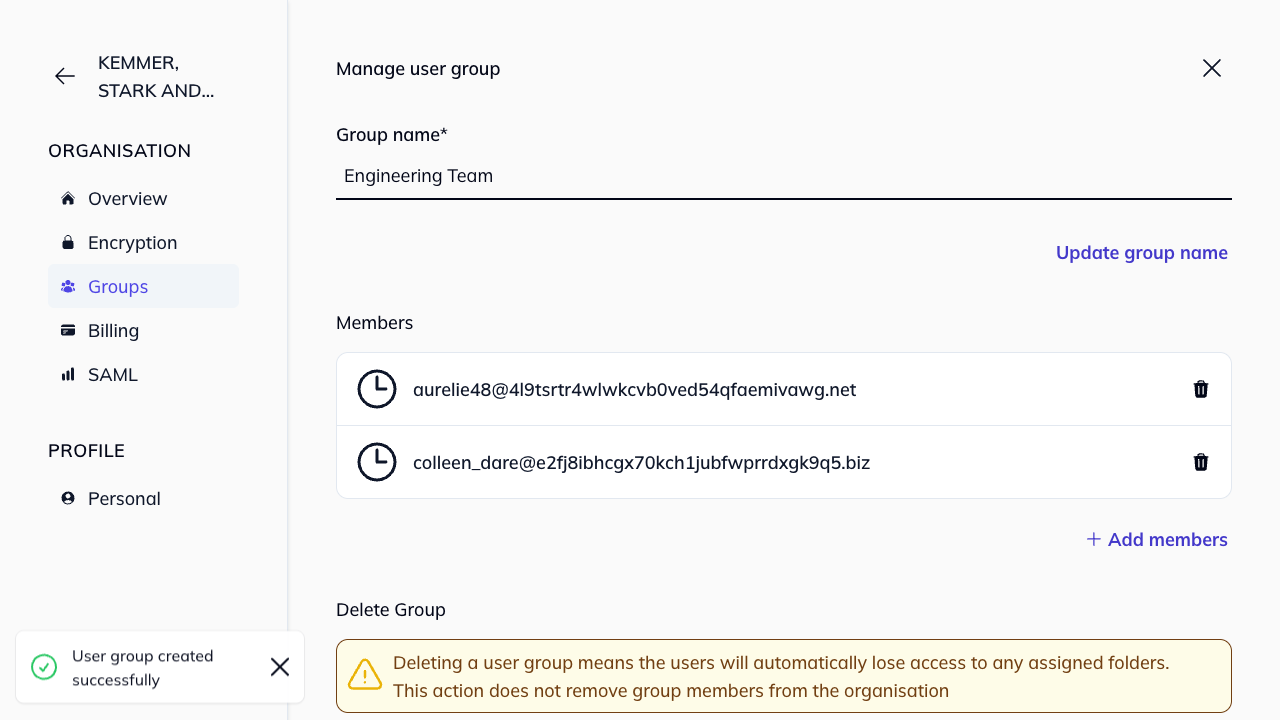Screen dimensions: 1280x720
Task: Click the back arrow beside the organisation name
Action: 64,76
